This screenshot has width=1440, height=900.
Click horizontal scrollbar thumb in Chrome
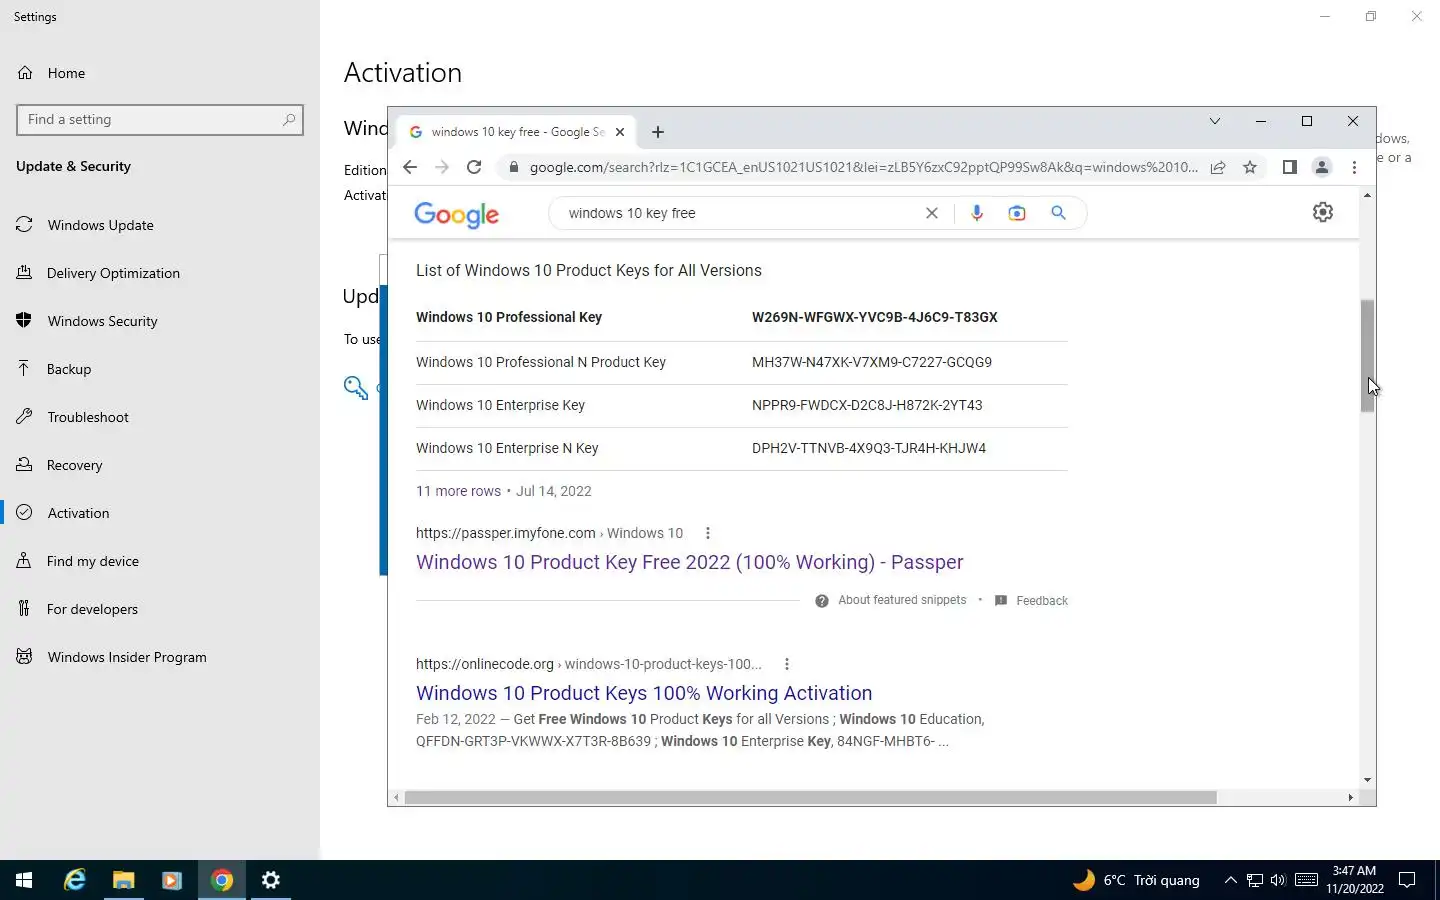[x=810, y=797]
